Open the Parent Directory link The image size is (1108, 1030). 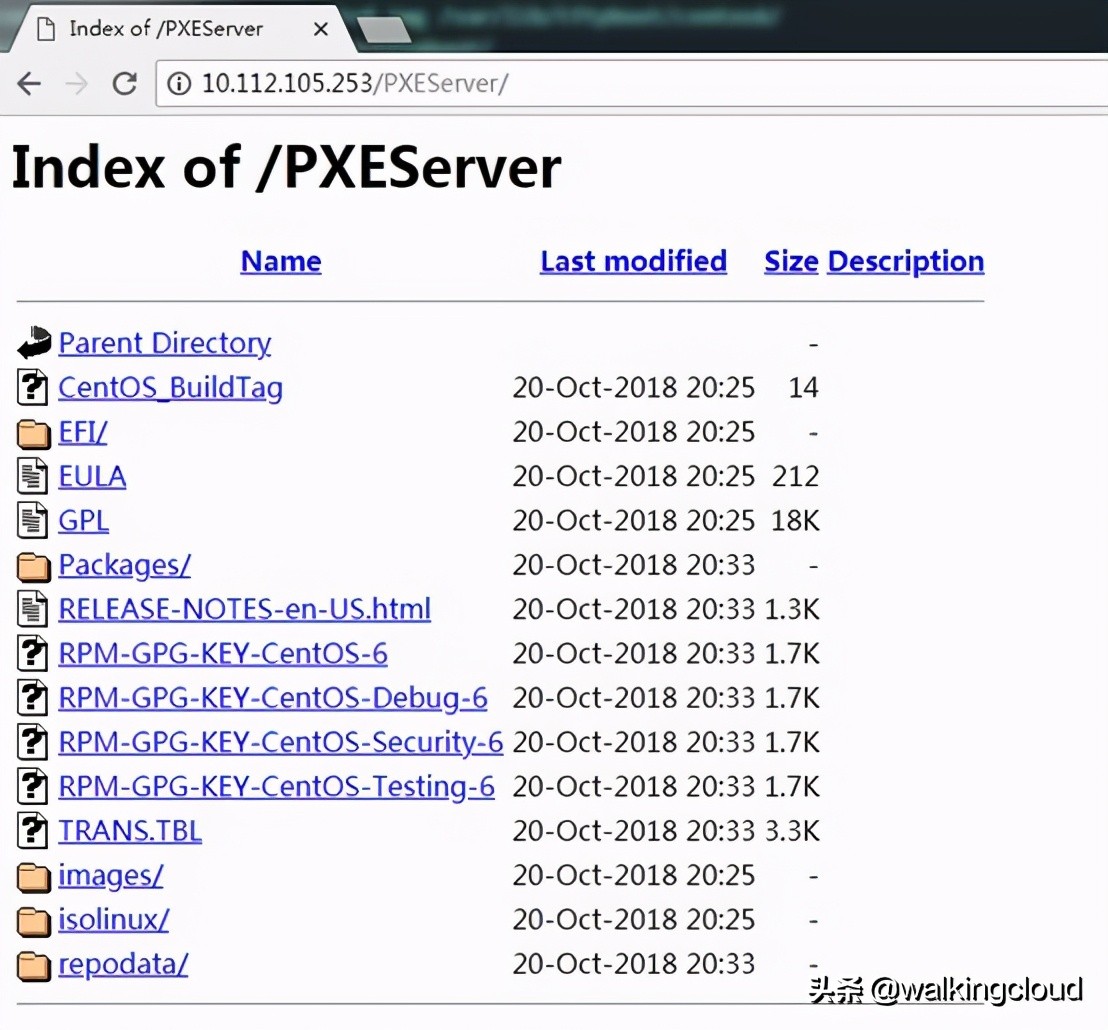coord(165,343)
